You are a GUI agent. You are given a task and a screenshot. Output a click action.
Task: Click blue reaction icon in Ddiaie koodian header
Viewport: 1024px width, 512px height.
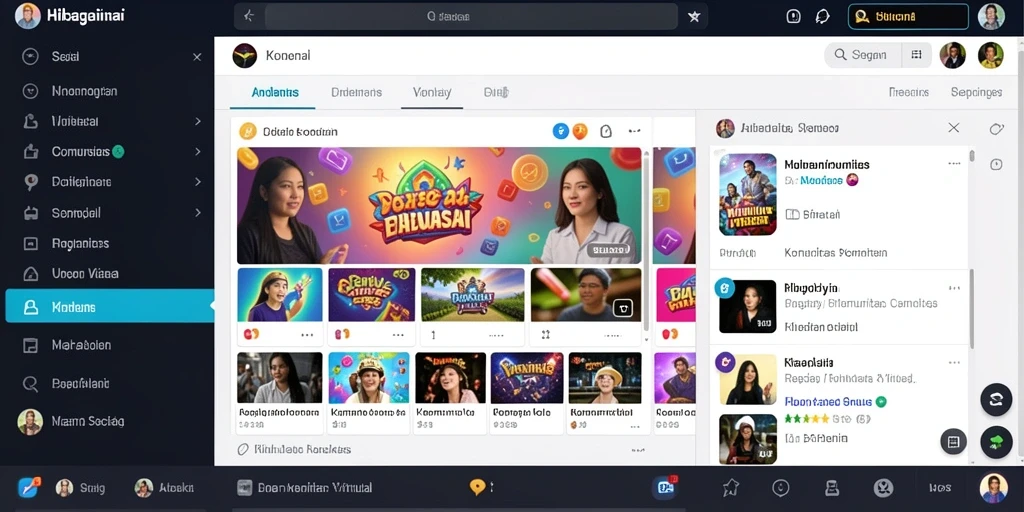pos(560,131)
